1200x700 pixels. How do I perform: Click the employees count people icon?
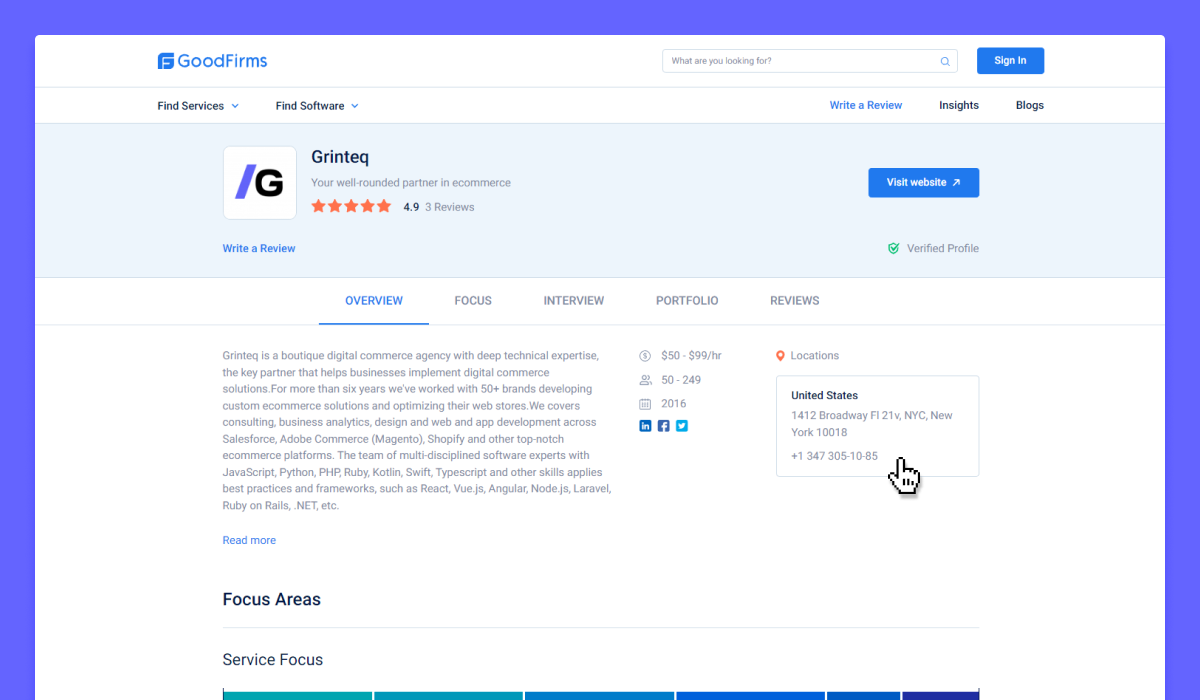[645, 380]
